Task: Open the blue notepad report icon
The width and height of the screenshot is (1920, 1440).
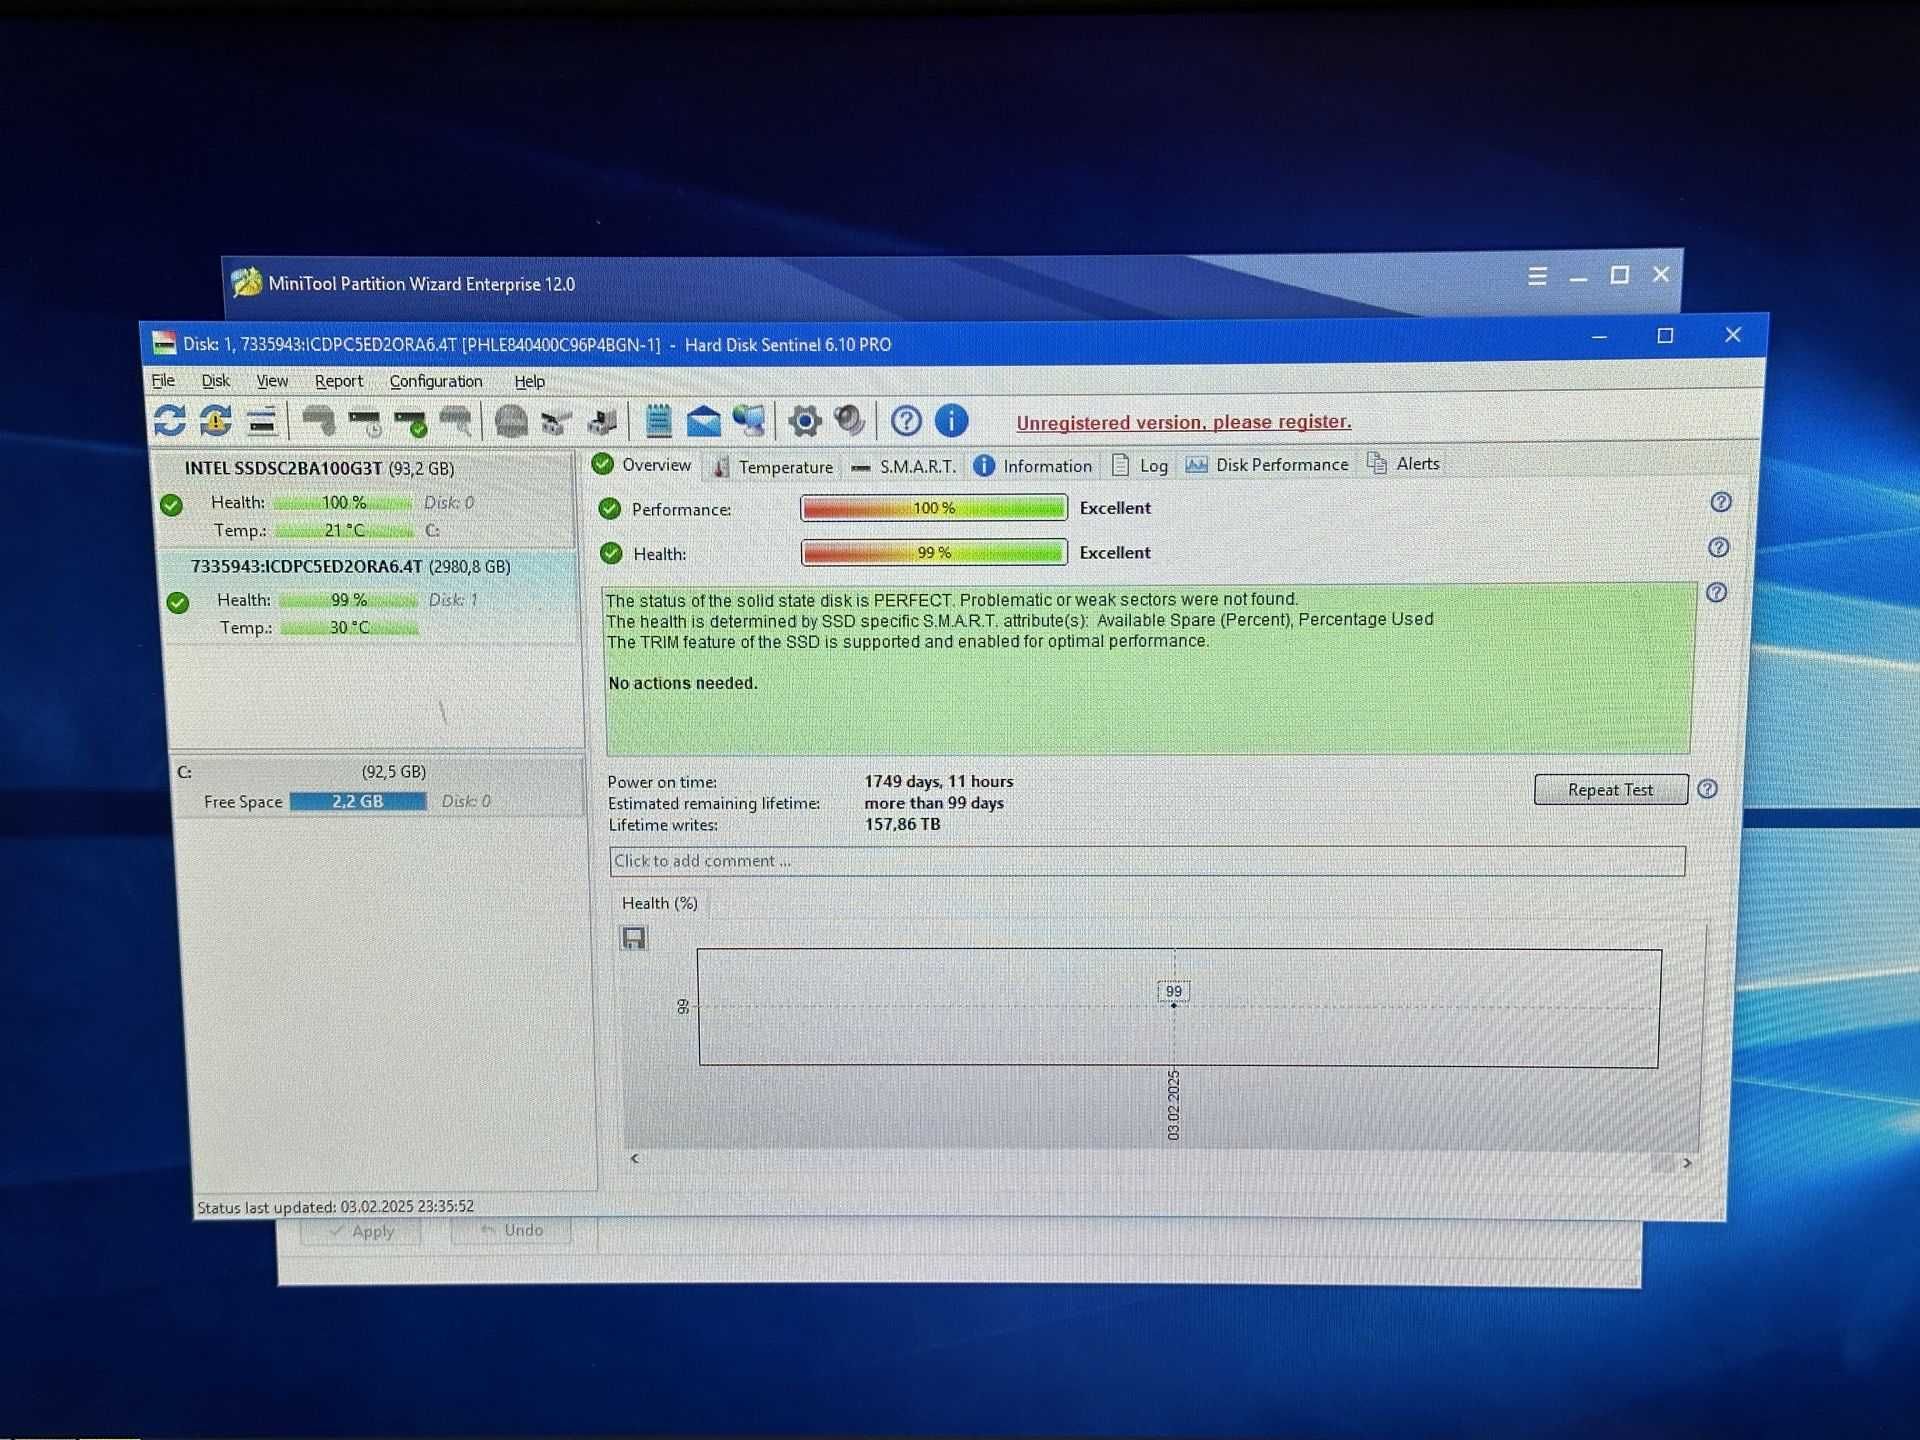Action: tap(658, 421)
